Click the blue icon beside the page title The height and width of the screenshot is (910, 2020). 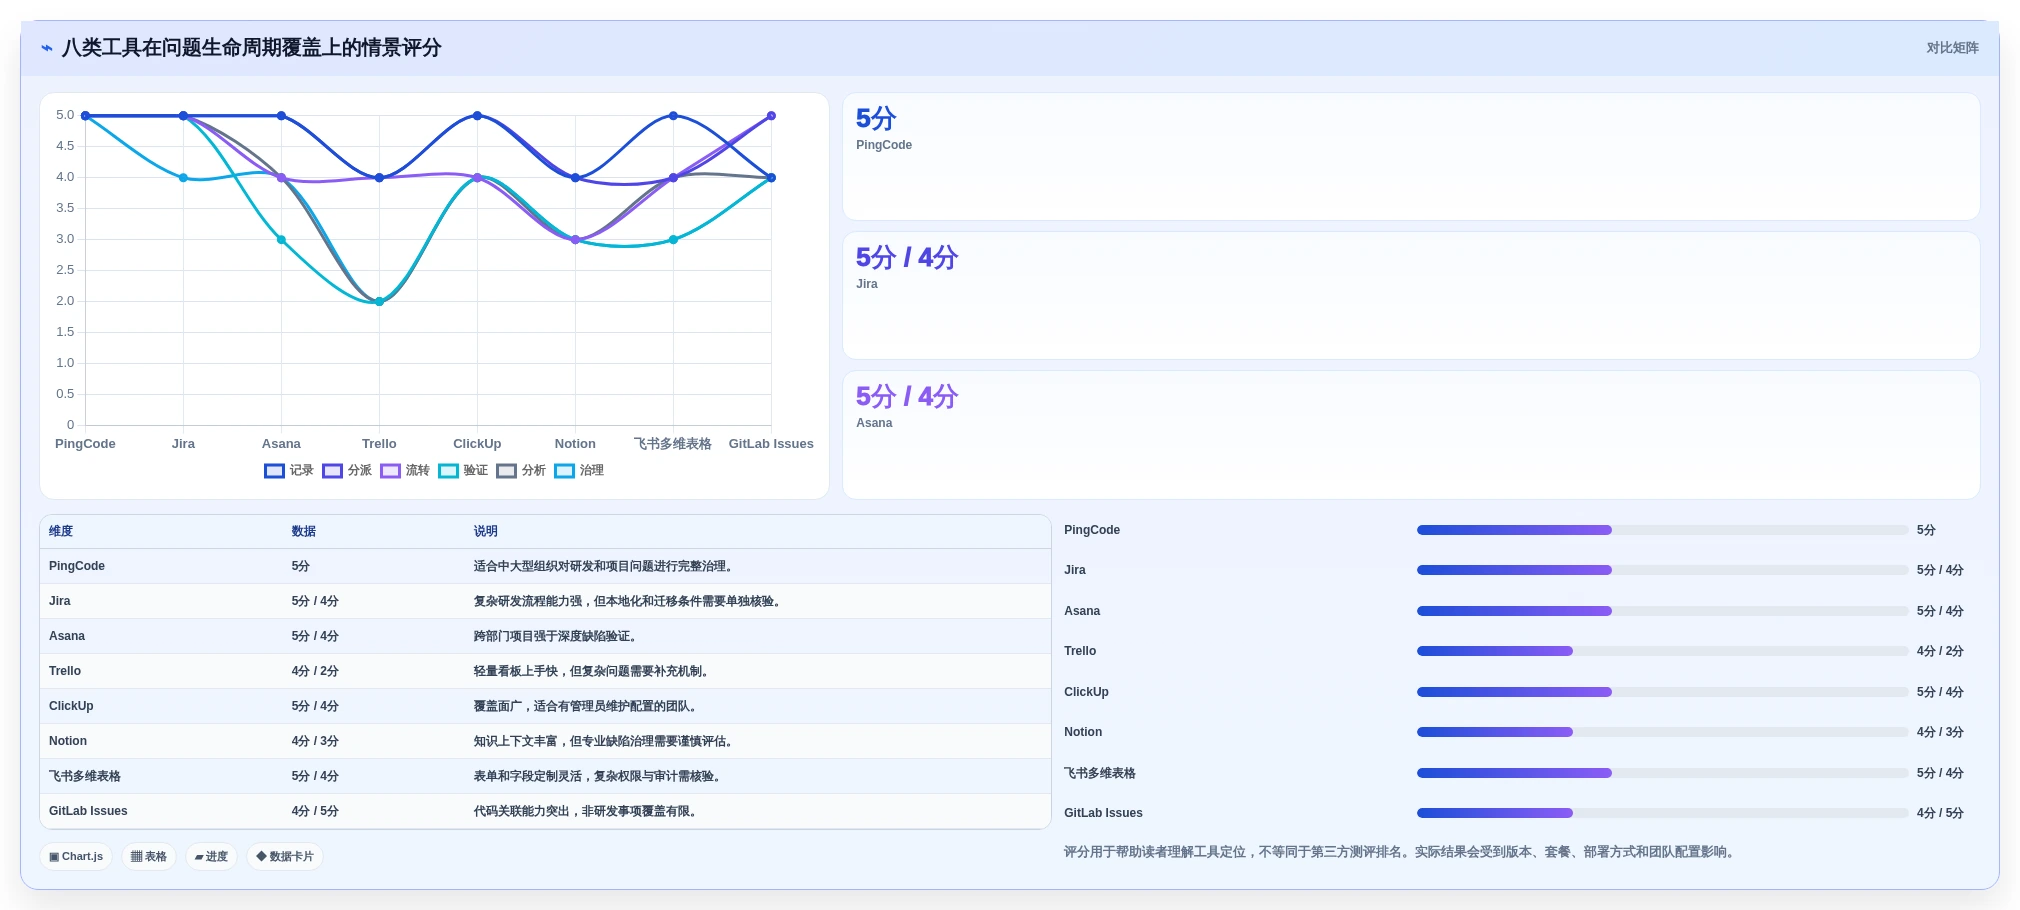(47, 48)
